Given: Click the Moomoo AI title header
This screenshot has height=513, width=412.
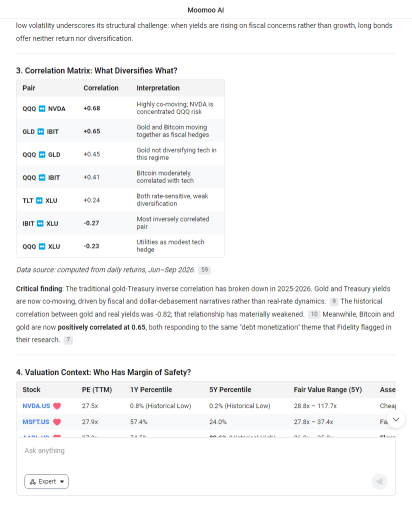Looking at the screenshot, I should coord(206,10).
